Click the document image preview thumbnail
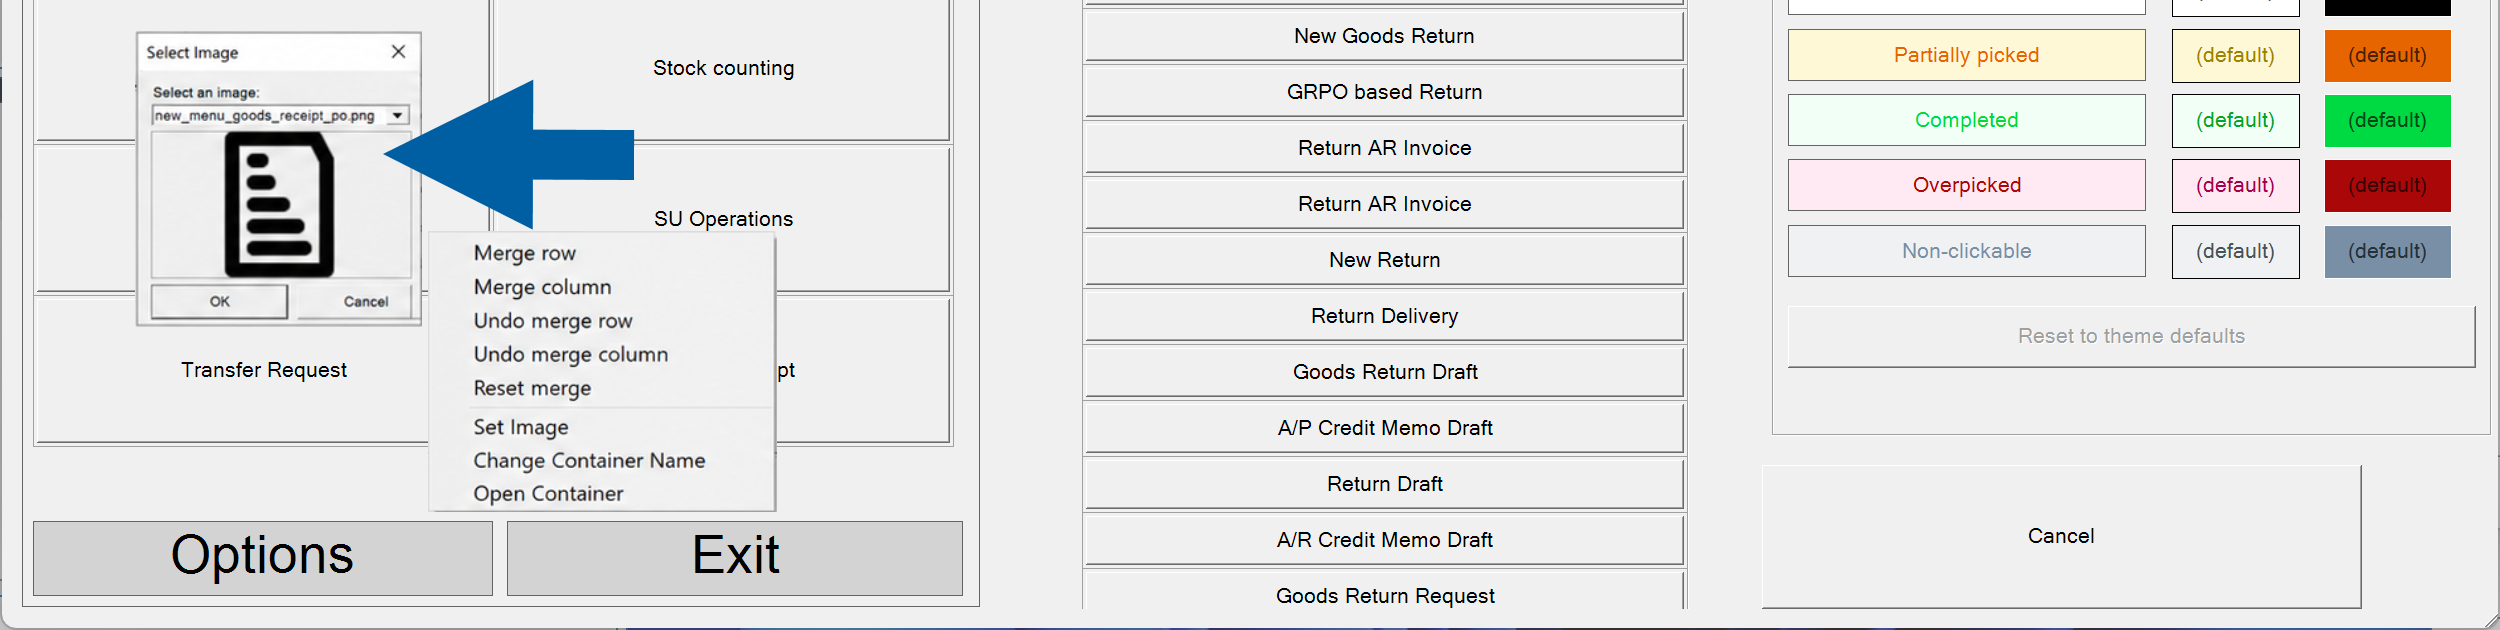Viewport: 2500px width, 630px height. click(281, 205)
